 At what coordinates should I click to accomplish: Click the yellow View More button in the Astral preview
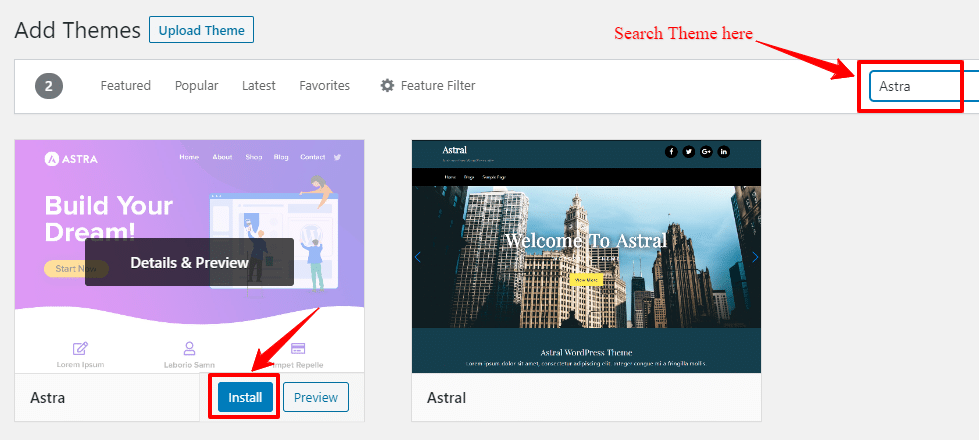(x=586, y=280)
